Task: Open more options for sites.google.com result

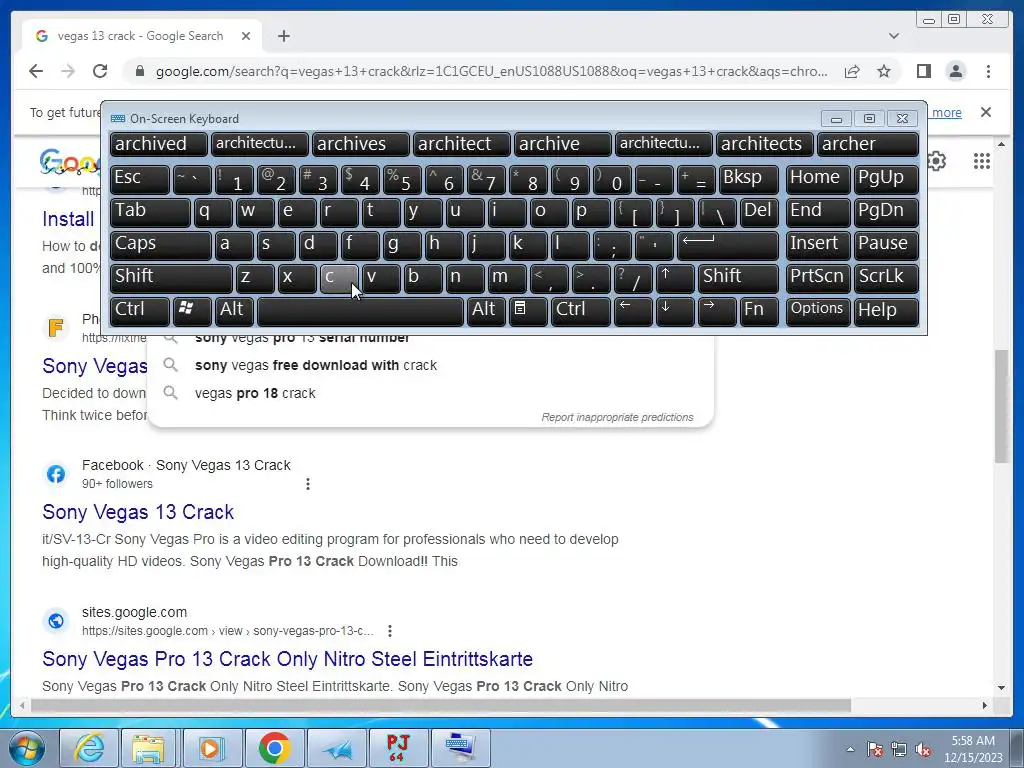Action: pos(390,631)
